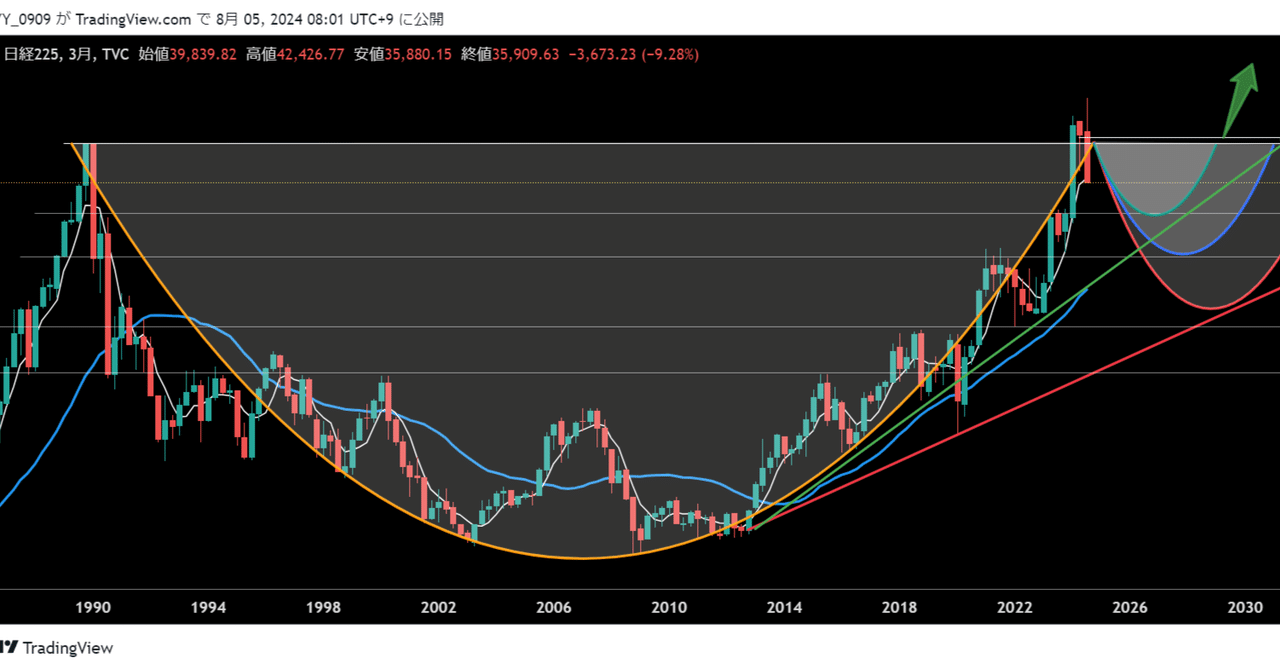Click the 2002 label on time axis
This screenshot has height=670, width=1280.
pyautogui.click(x=438, y=607)
